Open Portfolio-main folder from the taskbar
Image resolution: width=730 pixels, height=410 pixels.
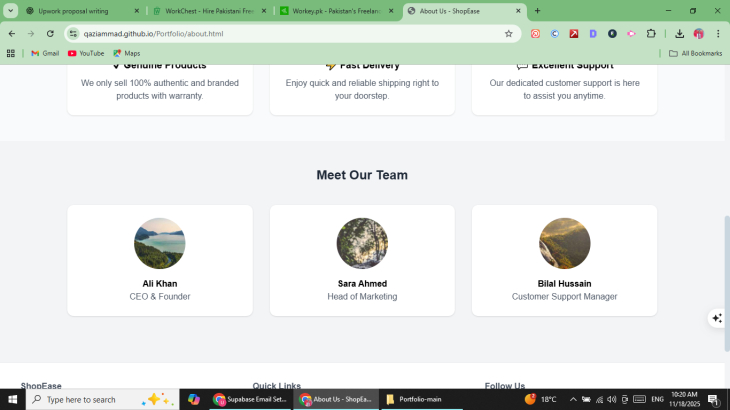(414, 399)
